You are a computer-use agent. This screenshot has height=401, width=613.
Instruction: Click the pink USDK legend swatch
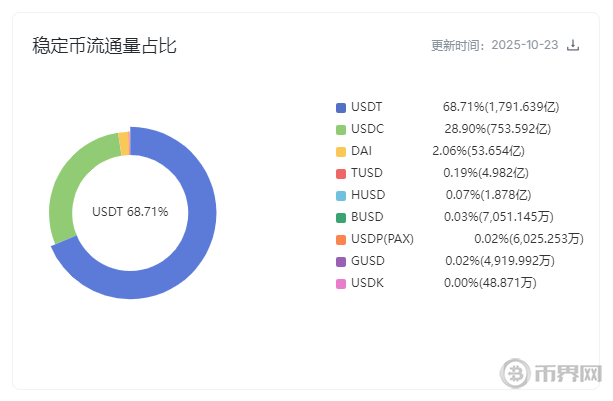[341, 283]
